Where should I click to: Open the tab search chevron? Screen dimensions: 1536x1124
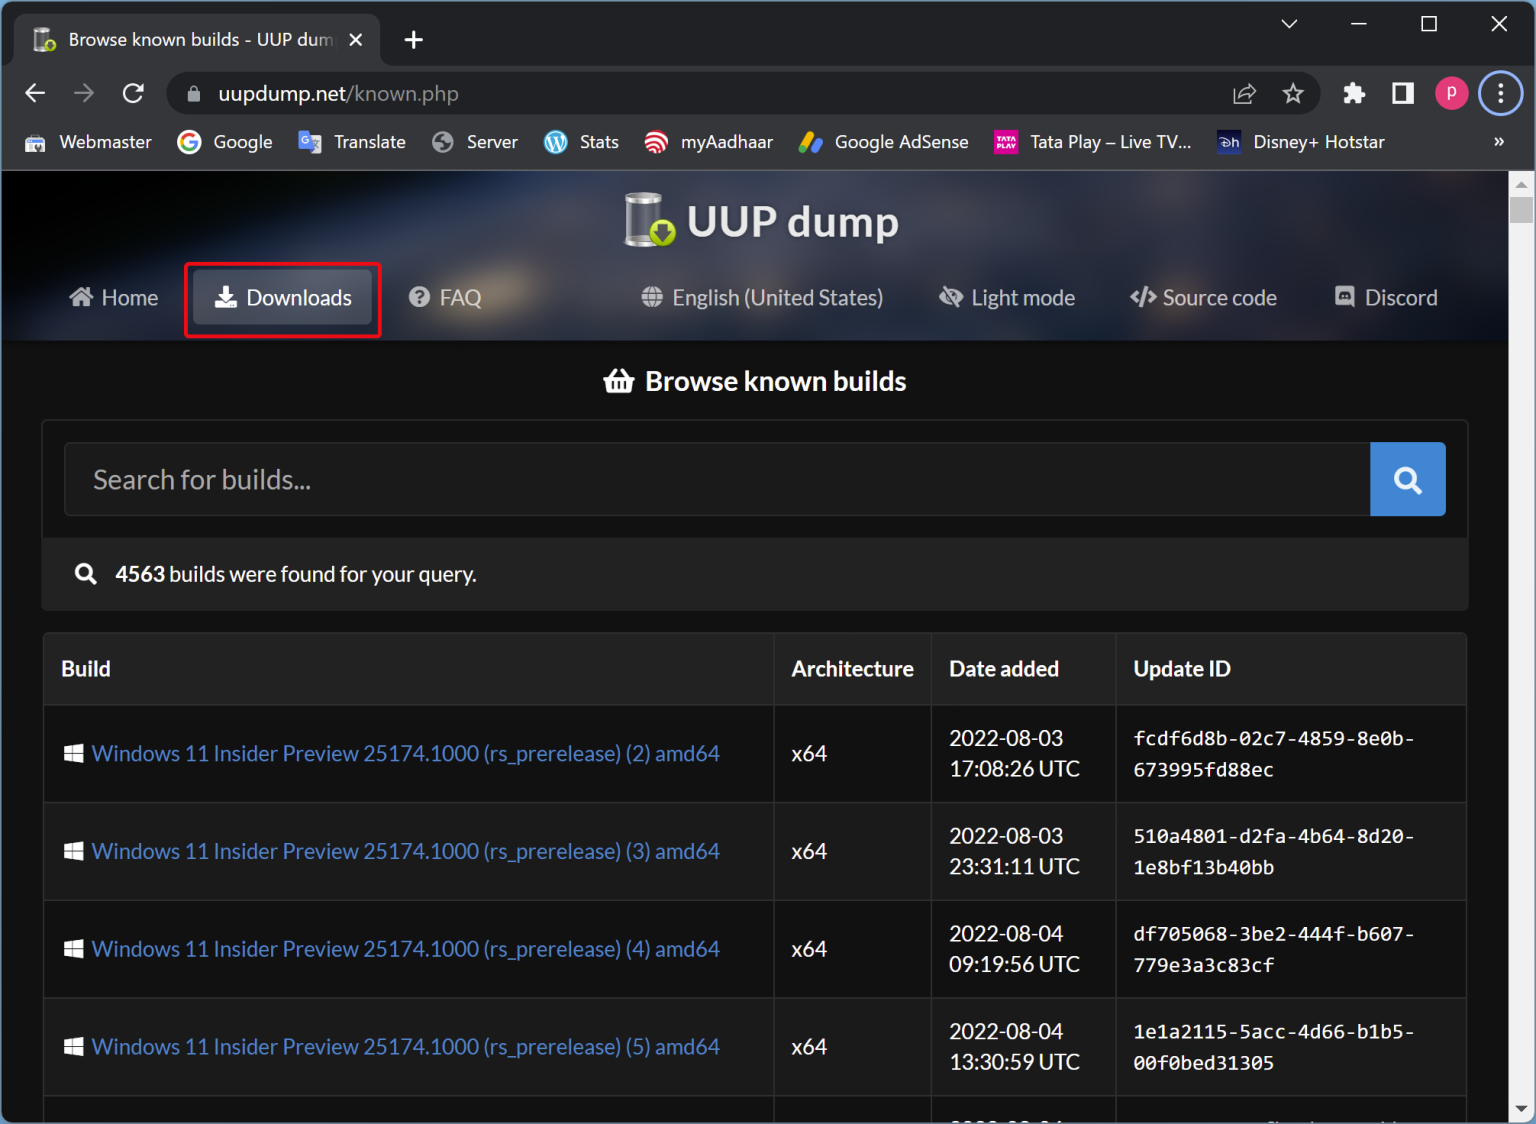point(1289,24)
